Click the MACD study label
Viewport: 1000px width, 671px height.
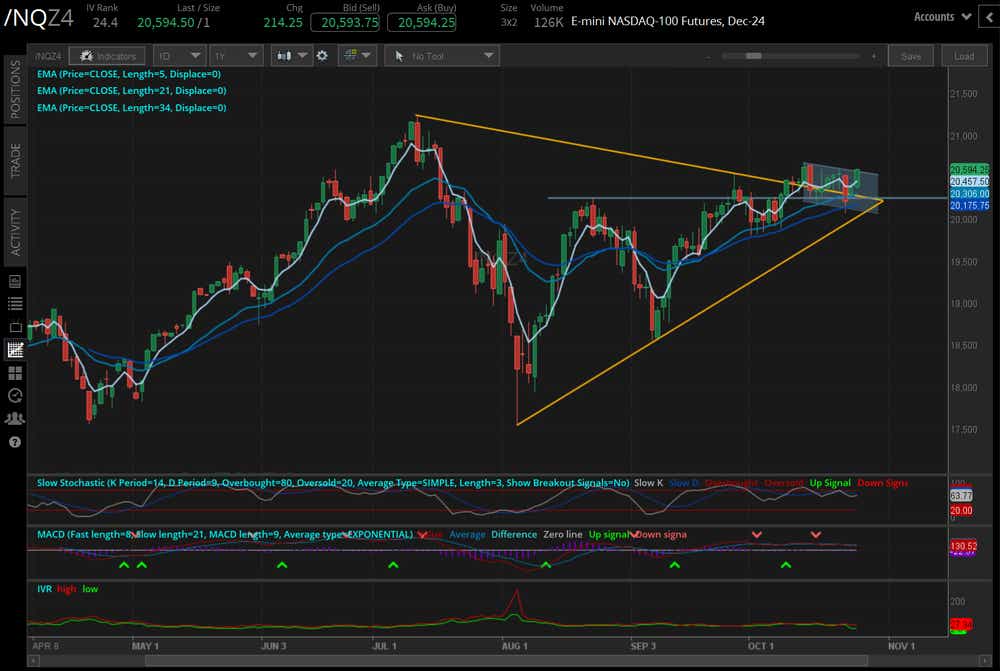coord(224,535)
